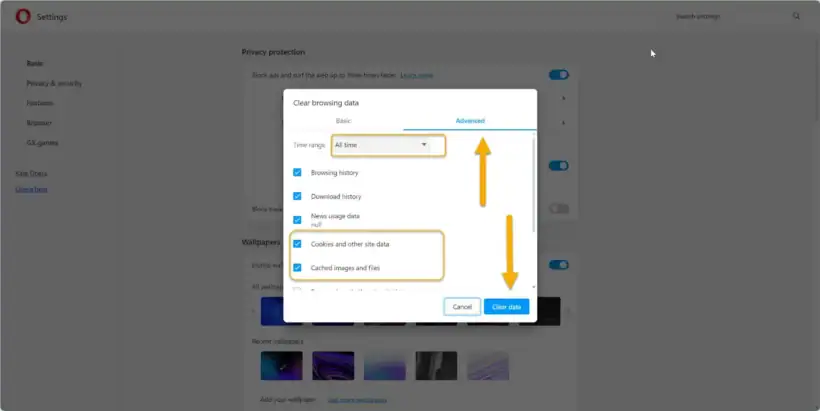Click the Opera logo icon
This screenshot has width=820, height=411.
[x=21, y=17]
